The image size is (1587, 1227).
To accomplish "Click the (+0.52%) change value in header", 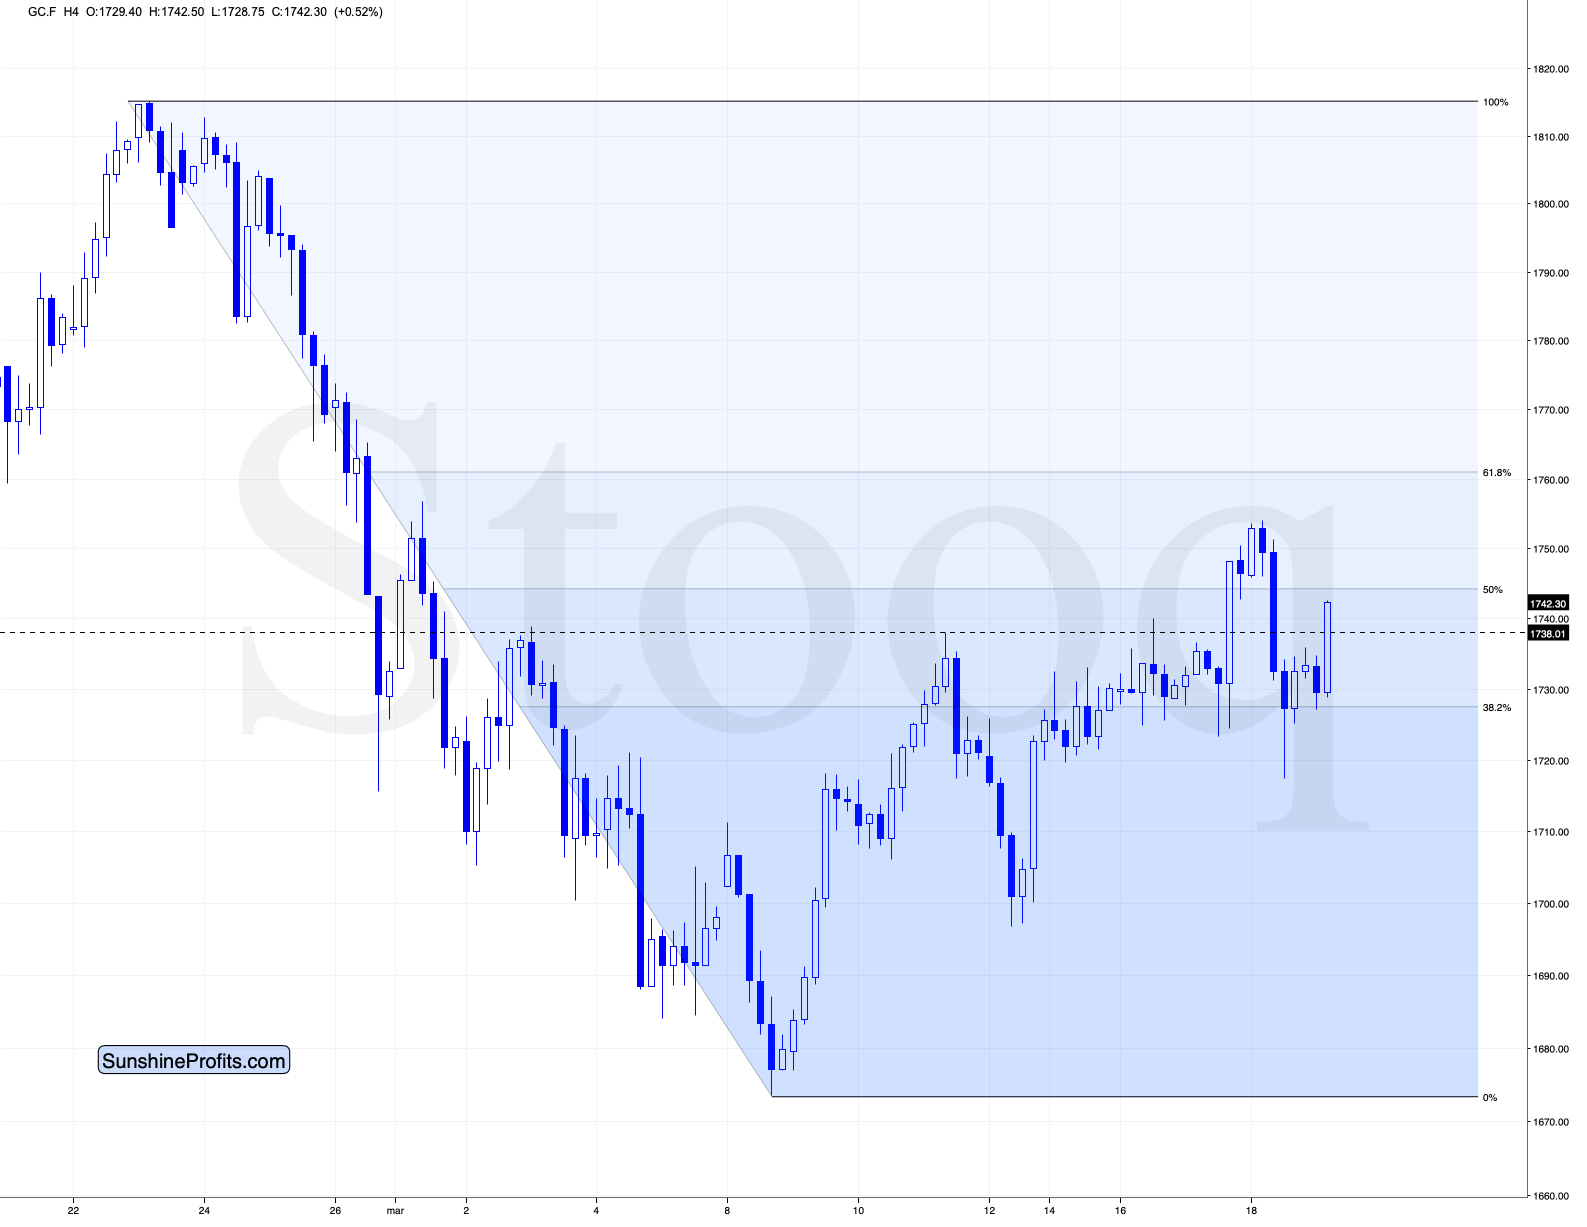I will (357, 12).
